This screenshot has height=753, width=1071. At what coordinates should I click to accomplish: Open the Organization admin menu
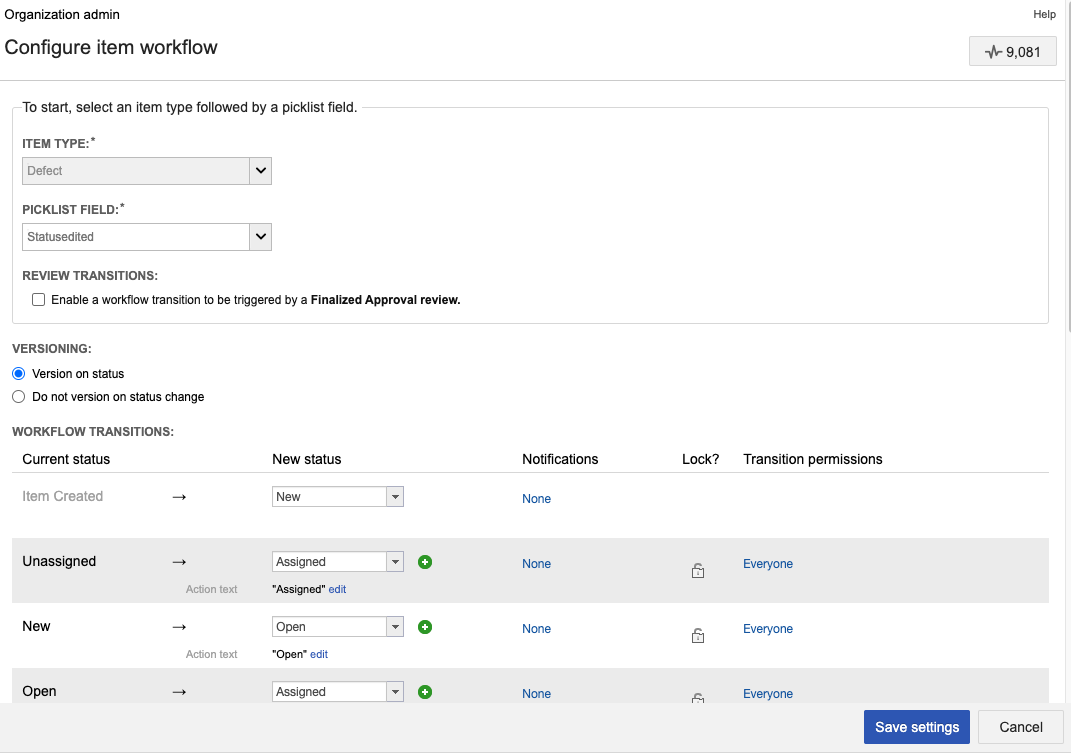[x=62, y=14]
